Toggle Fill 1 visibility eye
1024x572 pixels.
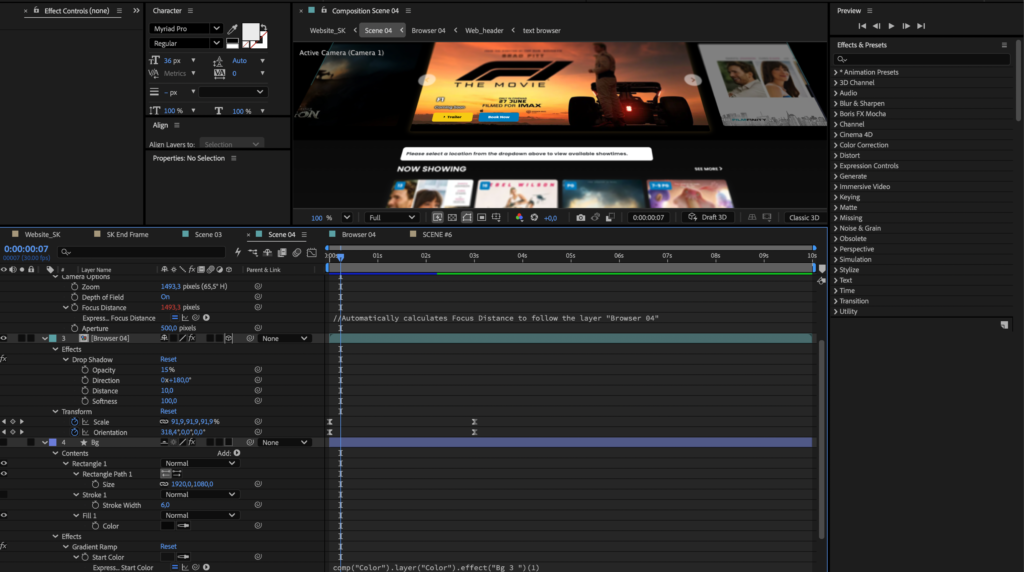coord(4,515)
